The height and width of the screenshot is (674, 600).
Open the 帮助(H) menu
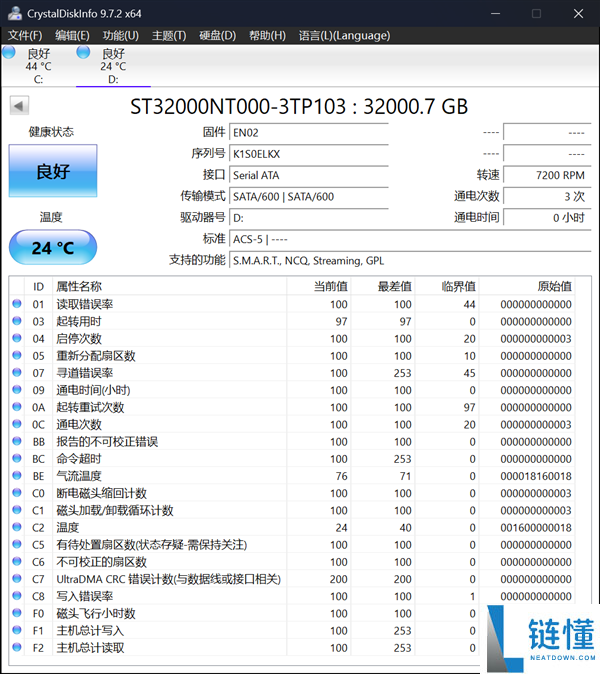coord(267,35)
